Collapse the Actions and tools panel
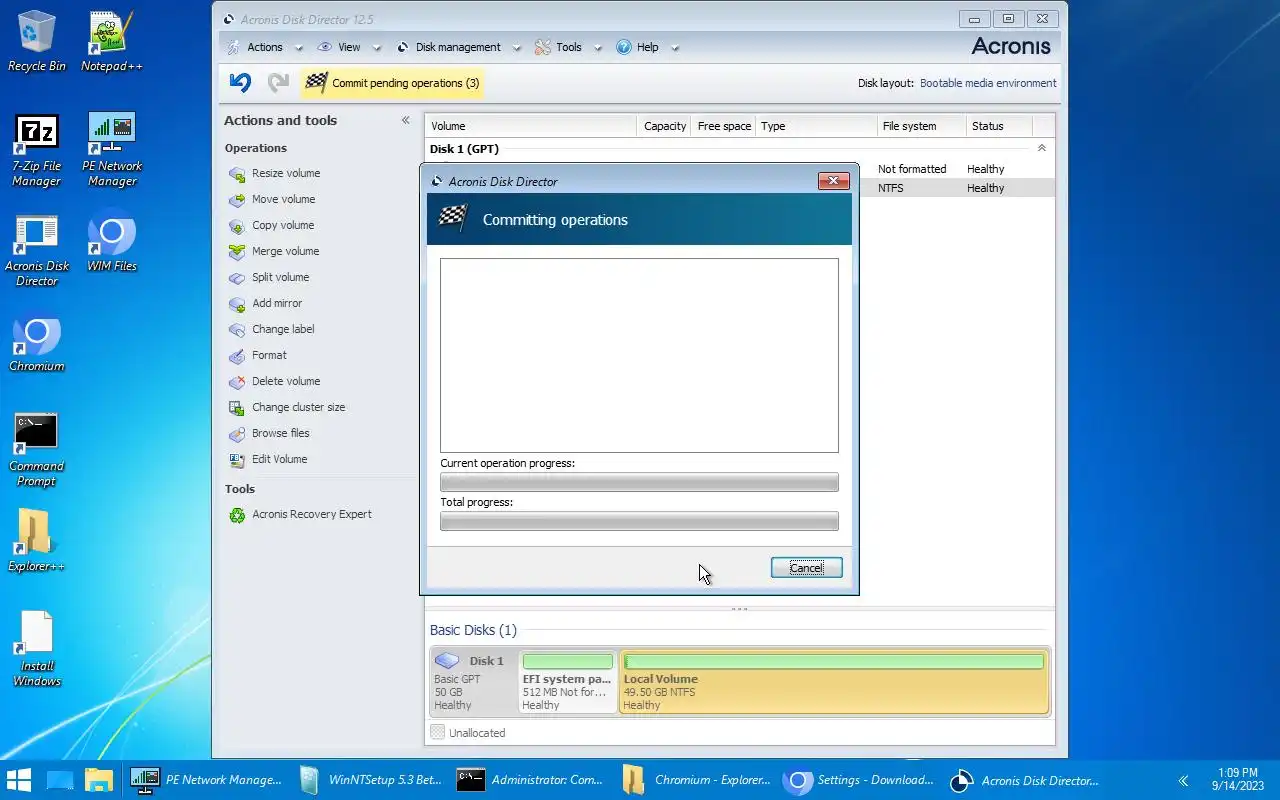 [405, 120]
